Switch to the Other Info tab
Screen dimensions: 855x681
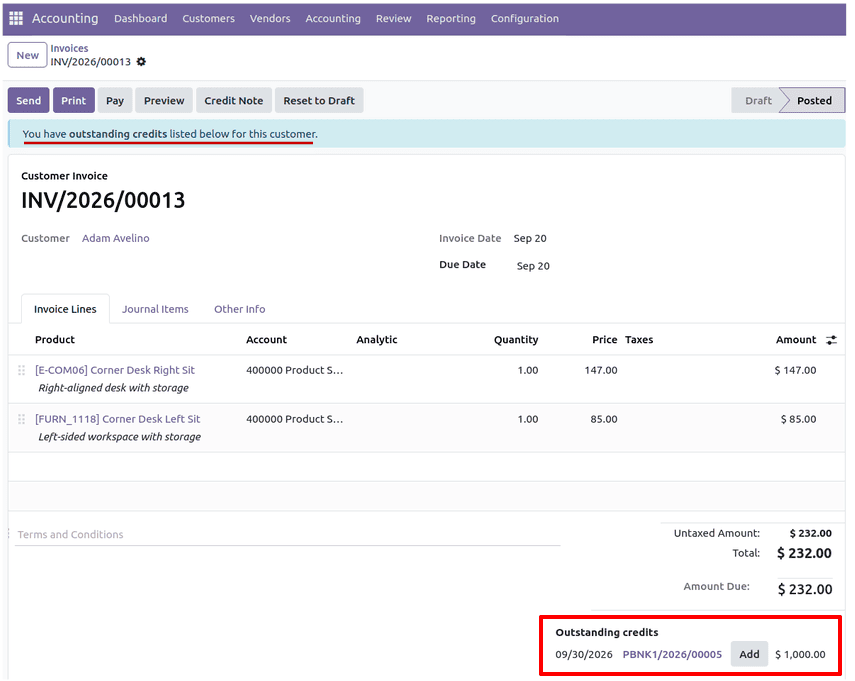coord(240,309)
